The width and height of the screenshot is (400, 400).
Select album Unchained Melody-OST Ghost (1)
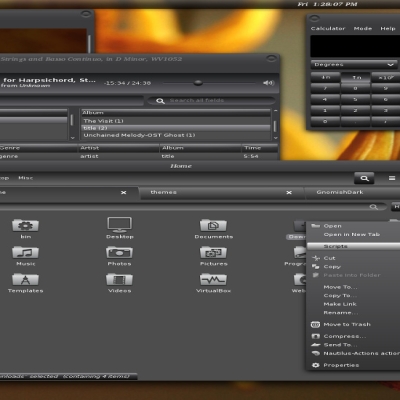click(x=176, y=135)
